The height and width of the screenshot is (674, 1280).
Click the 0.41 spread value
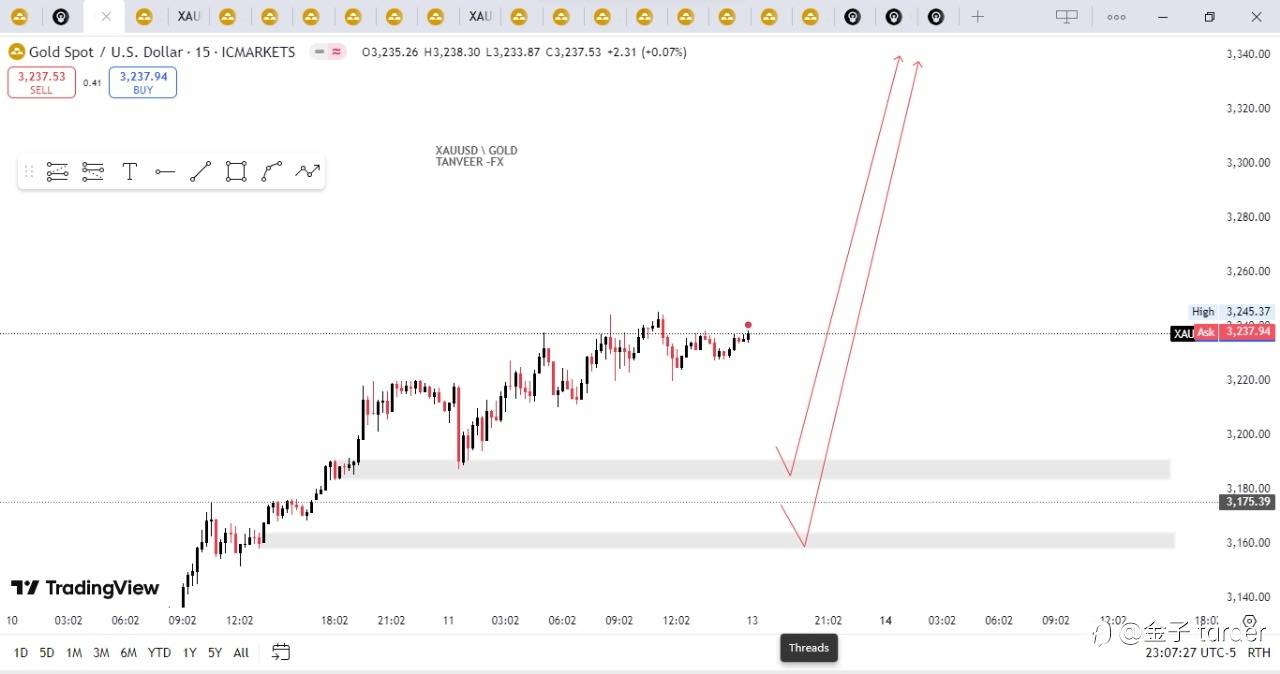92,83
